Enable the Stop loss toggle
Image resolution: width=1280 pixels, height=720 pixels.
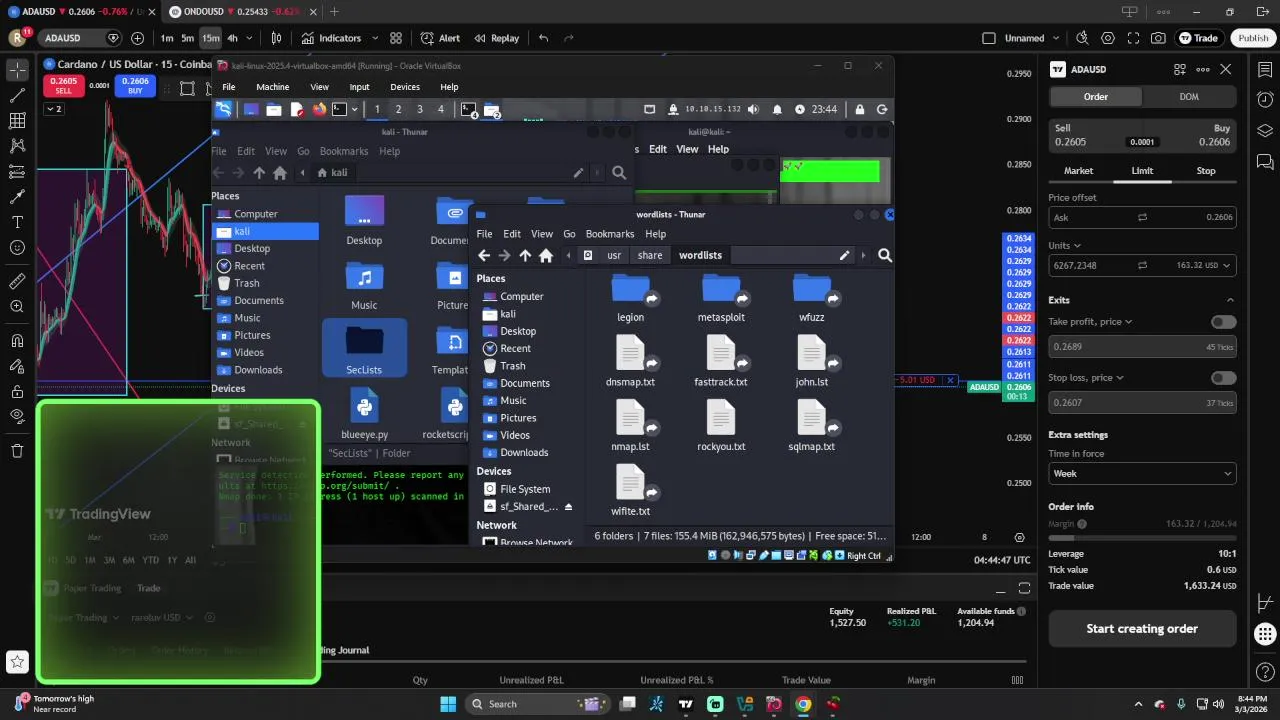coord(1223,378)
